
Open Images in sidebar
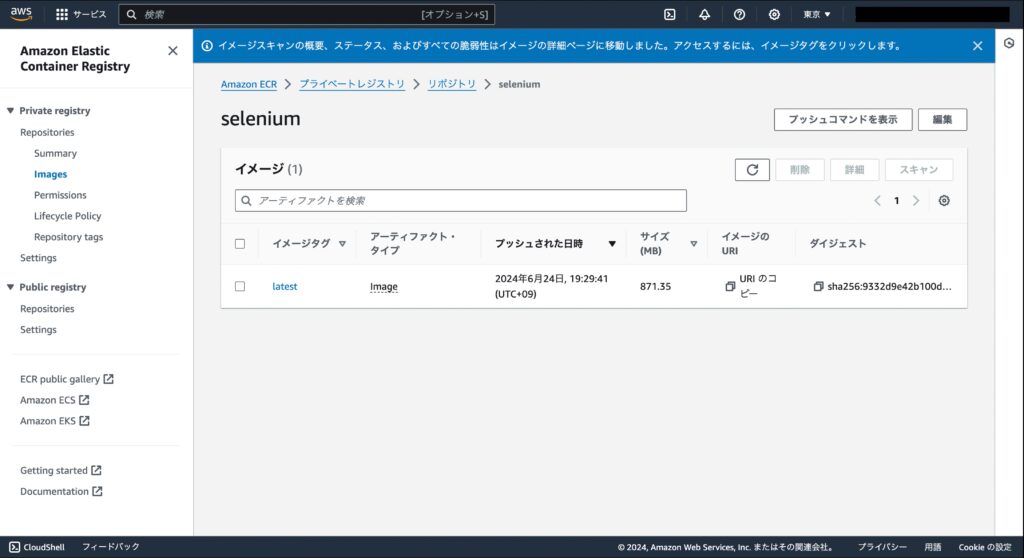coord(50,174)
